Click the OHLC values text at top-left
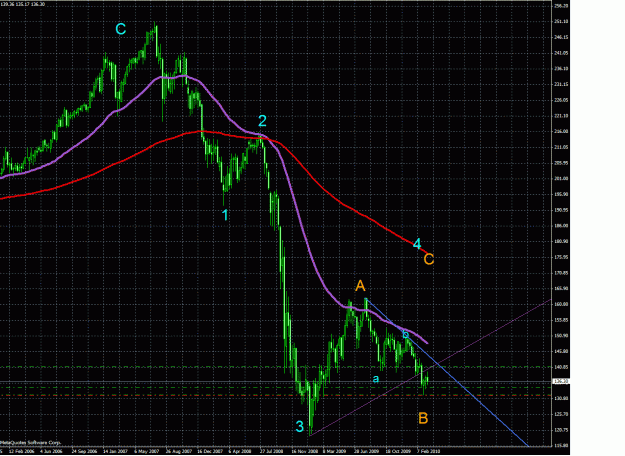Viewport: 625px width, 456px height. [x=22, y=4]
